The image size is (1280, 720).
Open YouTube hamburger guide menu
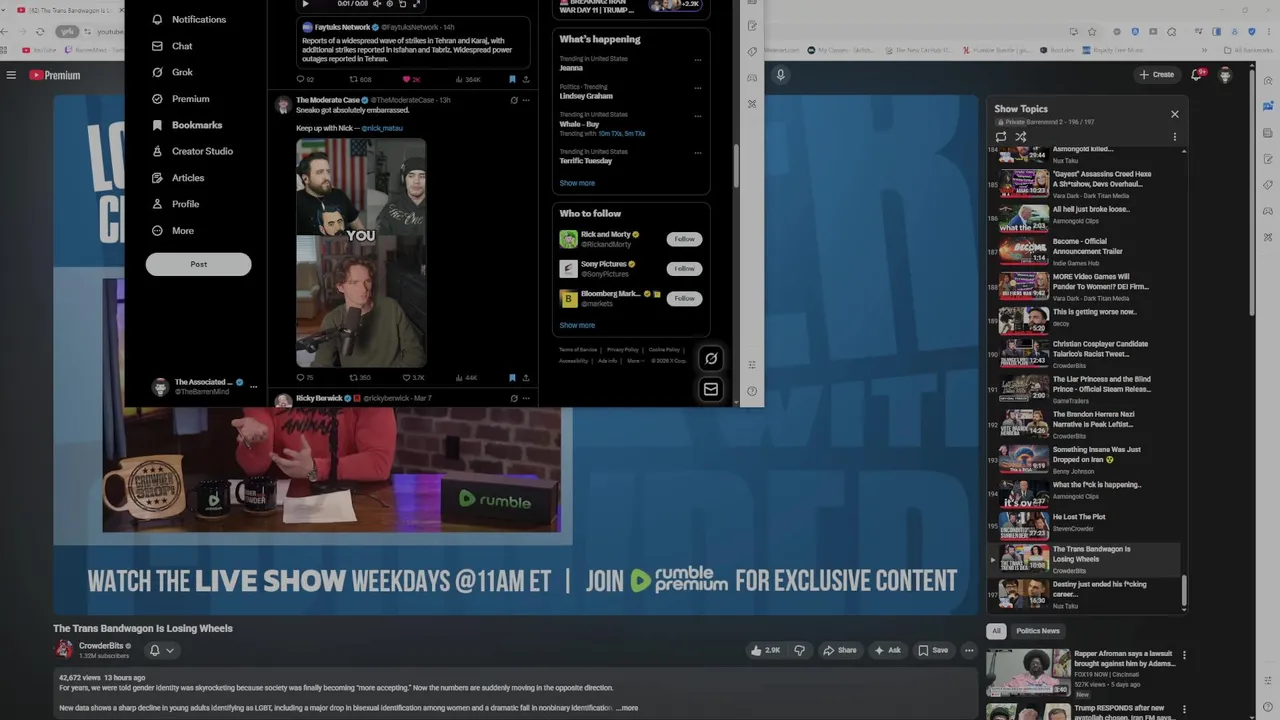click(x=11, y=75)
